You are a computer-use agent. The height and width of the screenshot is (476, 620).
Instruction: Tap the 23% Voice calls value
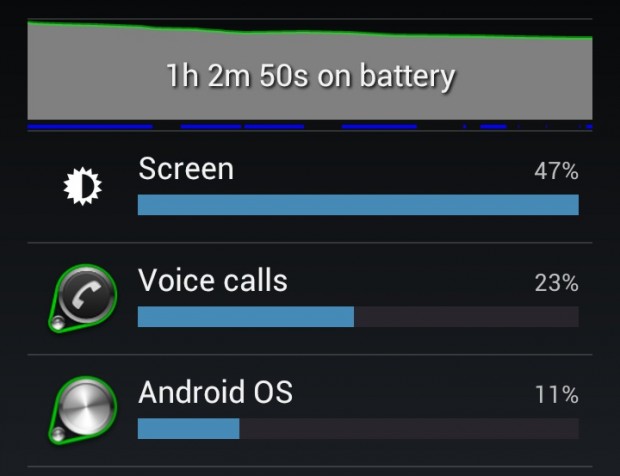point(556,283)
